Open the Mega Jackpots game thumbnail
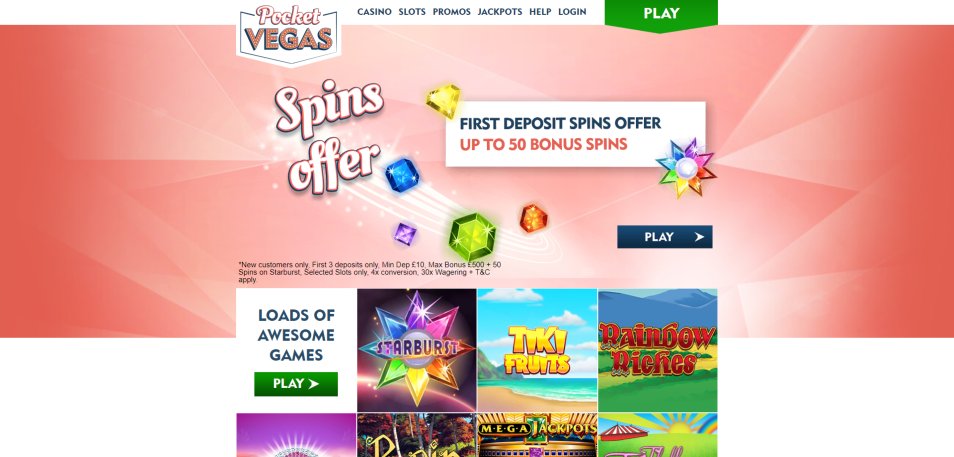954x457 pixels. point(537,435)
